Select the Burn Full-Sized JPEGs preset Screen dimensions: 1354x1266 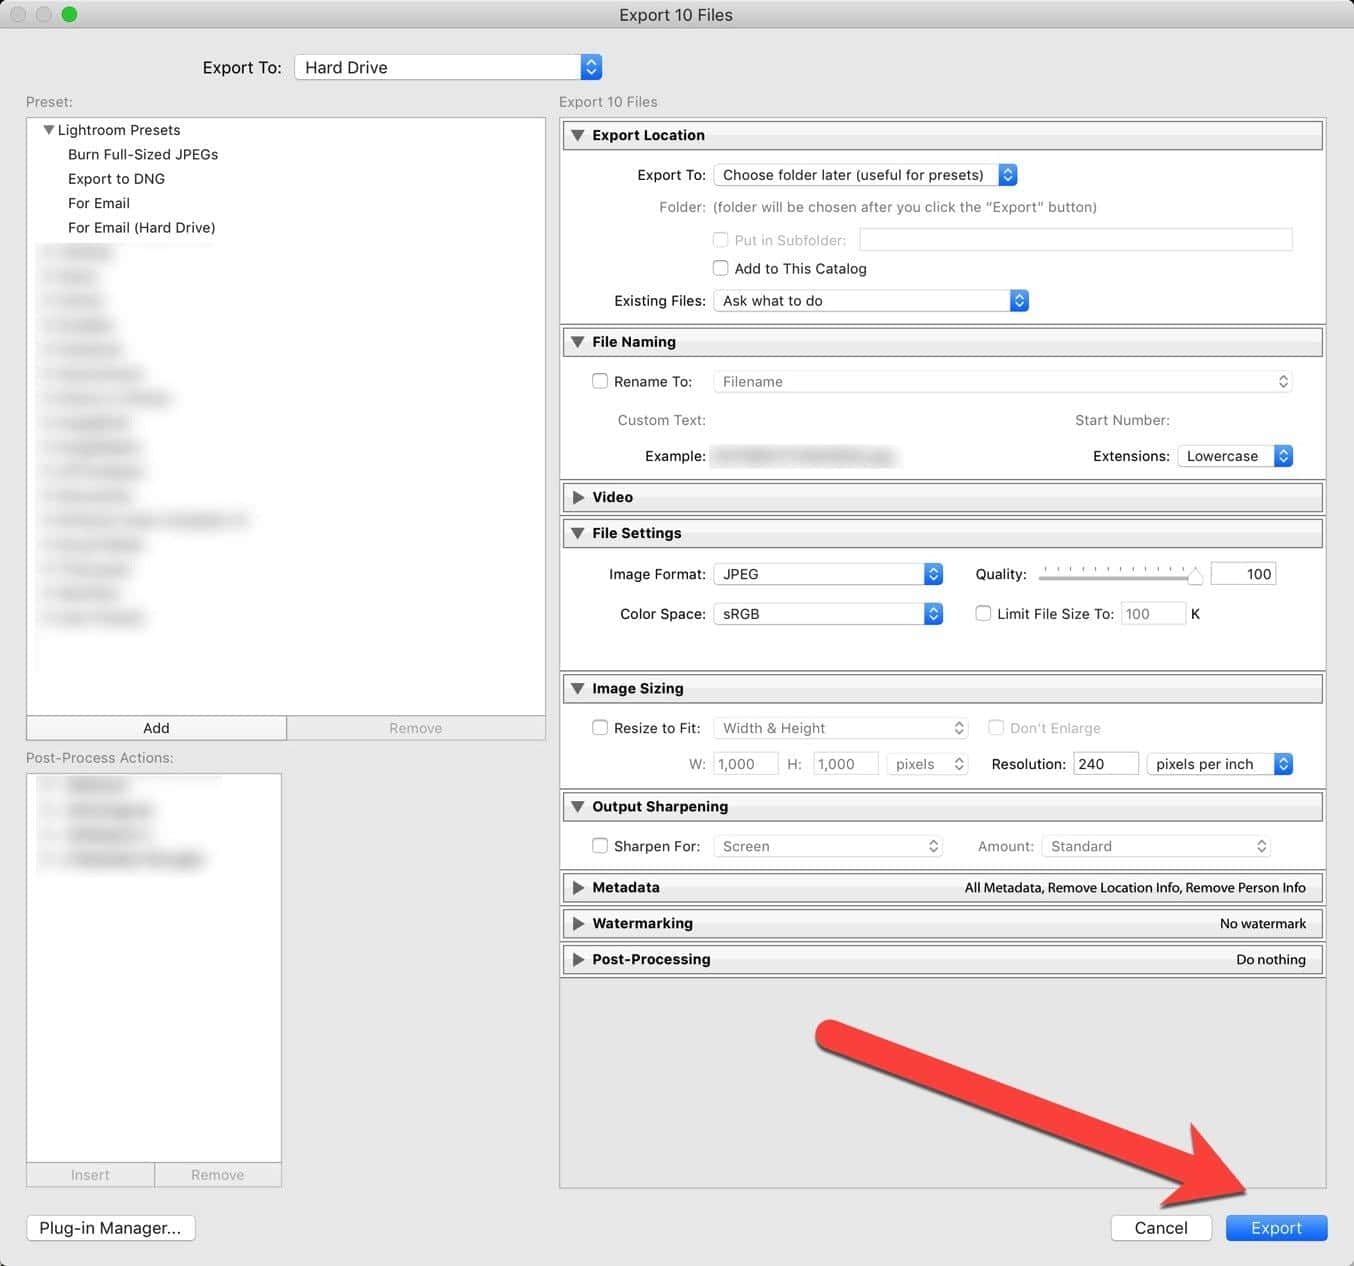(x=143, y=154)
